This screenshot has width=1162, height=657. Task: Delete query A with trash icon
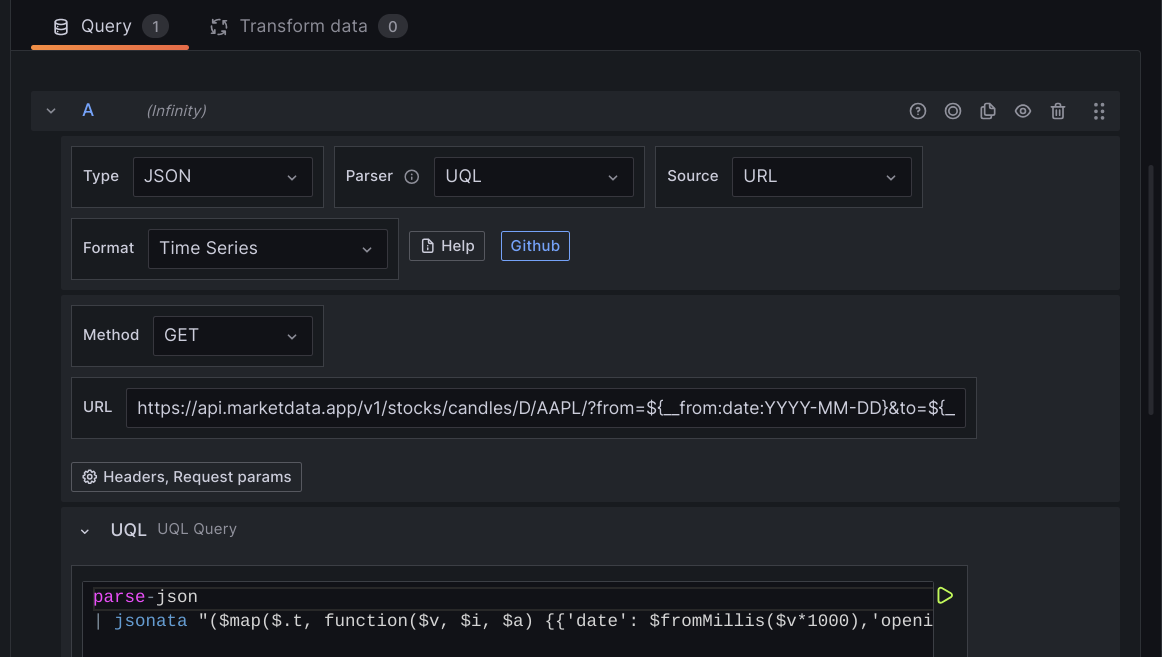(x=1058, y=111)
